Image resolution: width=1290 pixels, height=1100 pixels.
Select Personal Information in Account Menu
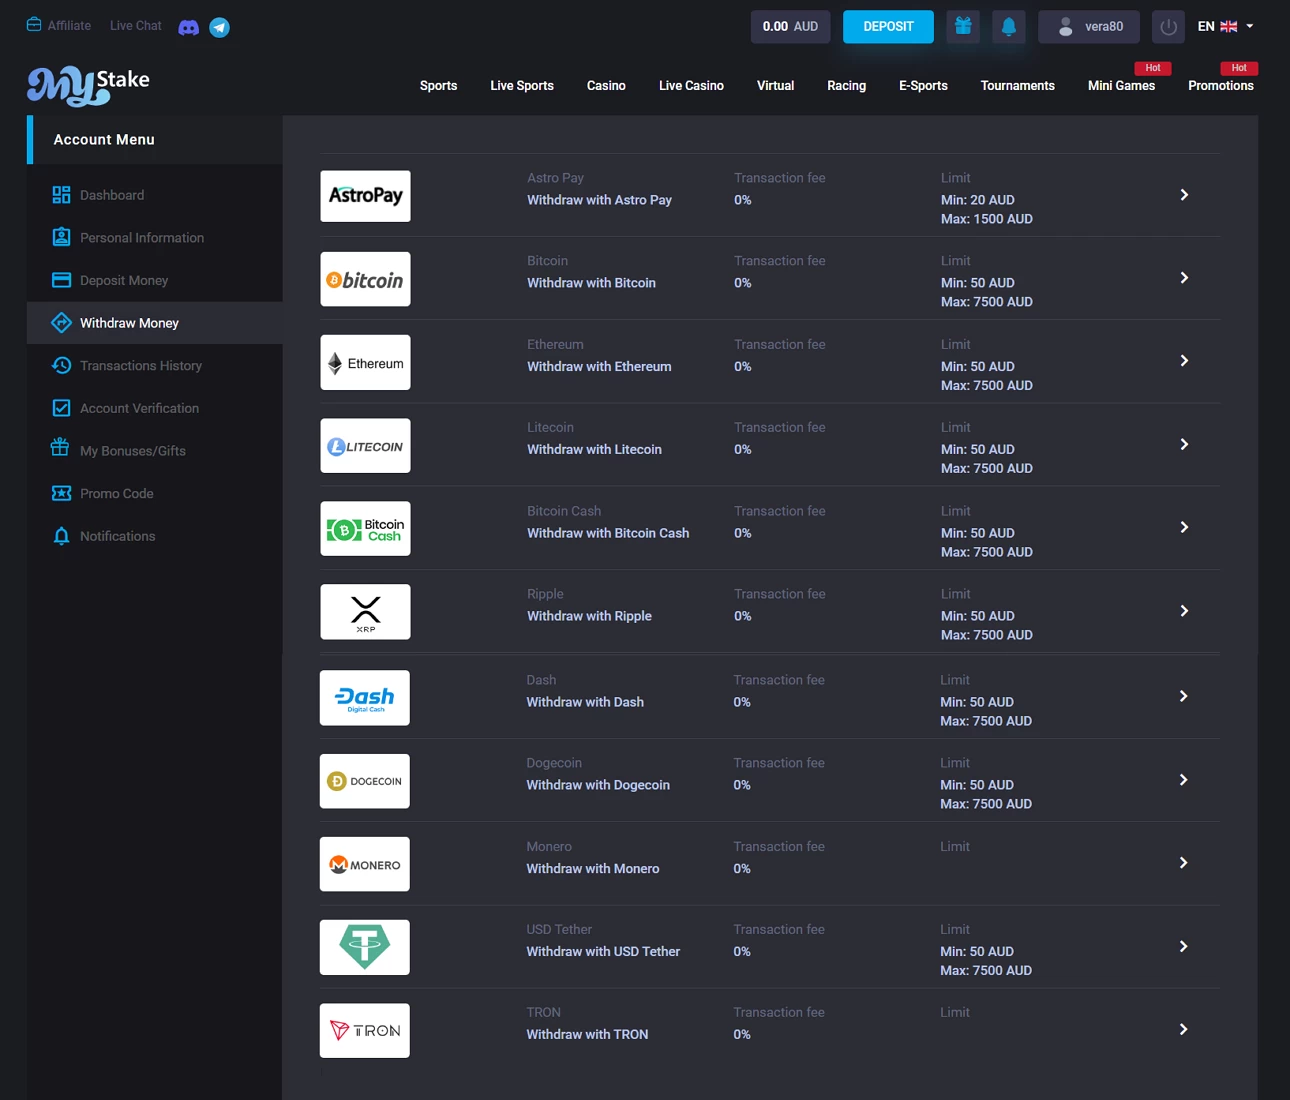tap(155, 237)
